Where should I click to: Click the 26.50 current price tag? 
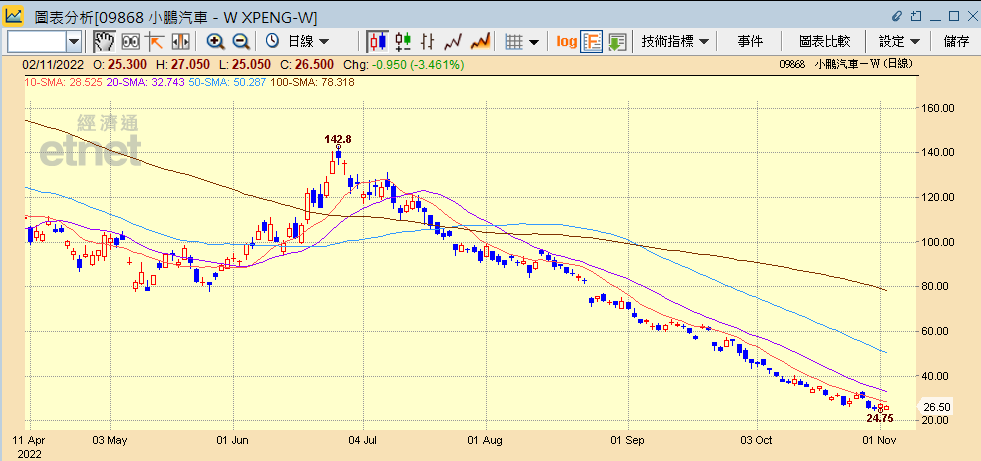[935, 407]
